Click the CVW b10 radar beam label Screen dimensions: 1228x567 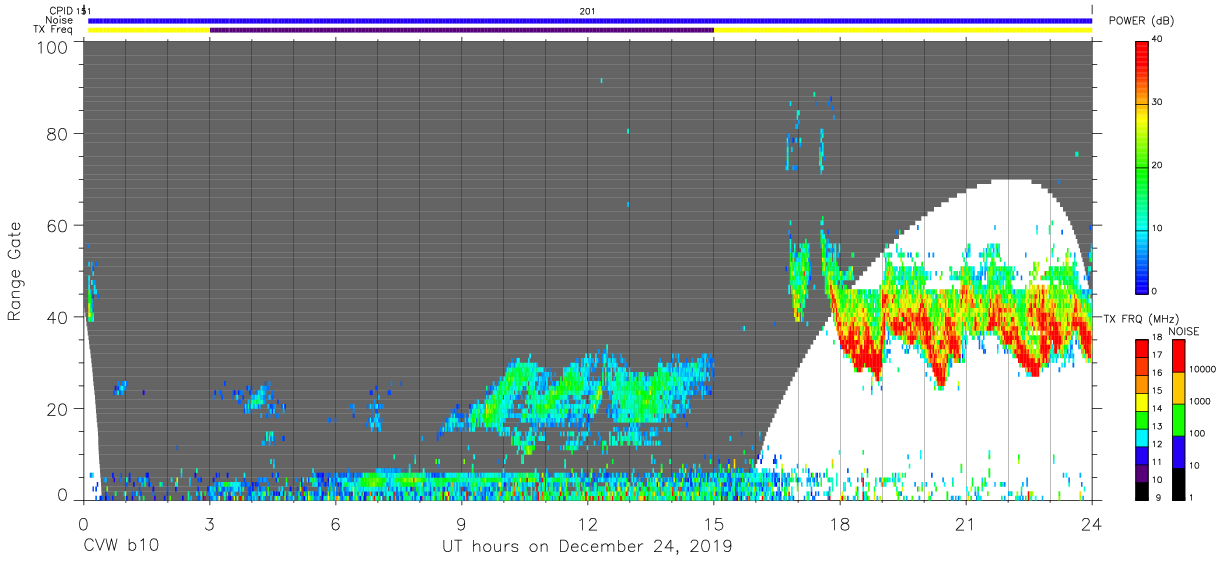tap(121, 547)
